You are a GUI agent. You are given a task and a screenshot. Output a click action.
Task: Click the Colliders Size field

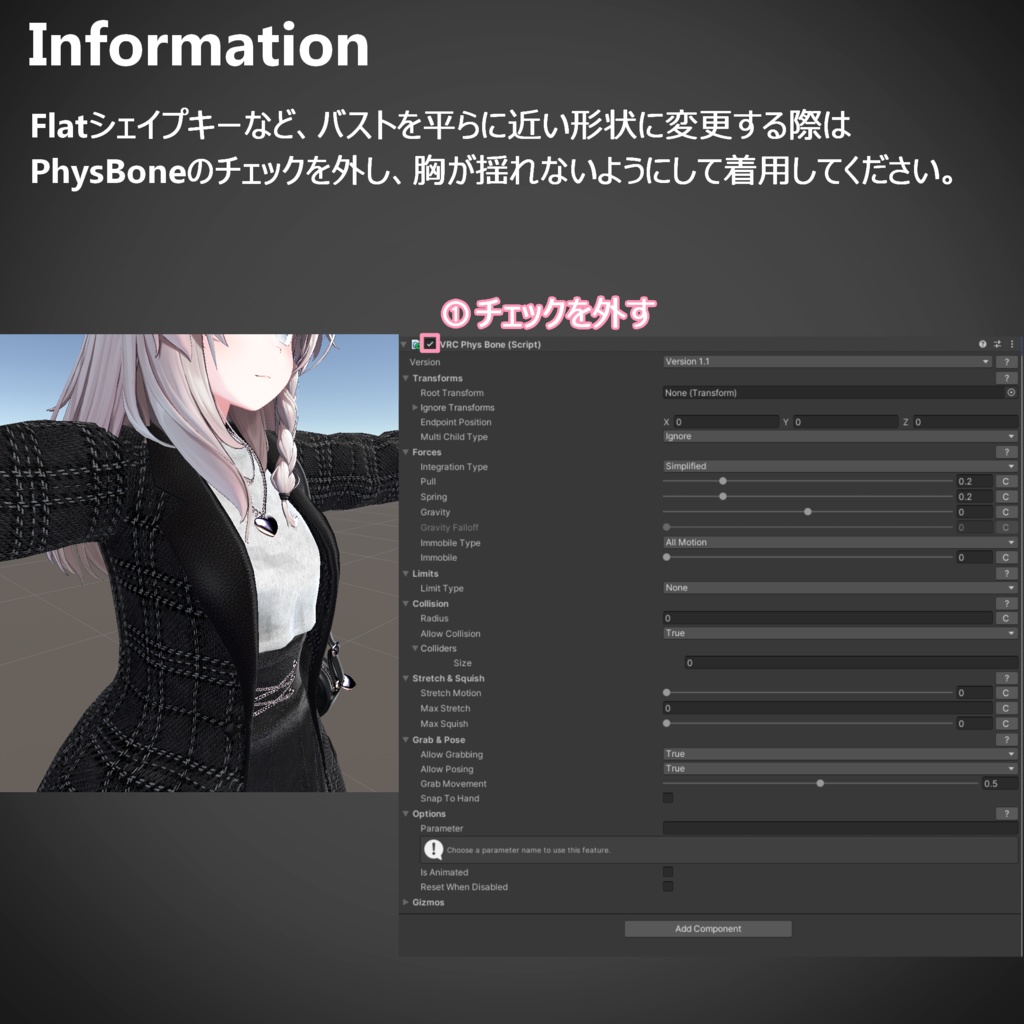851,663
